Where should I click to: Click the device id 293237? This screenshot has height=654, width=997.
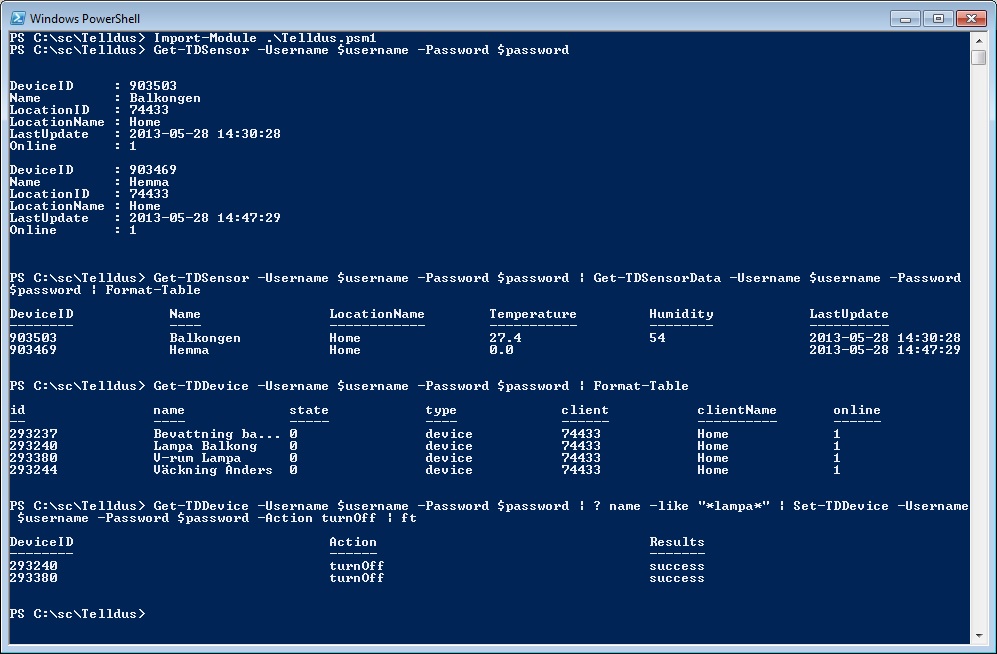tap(34, 434)
